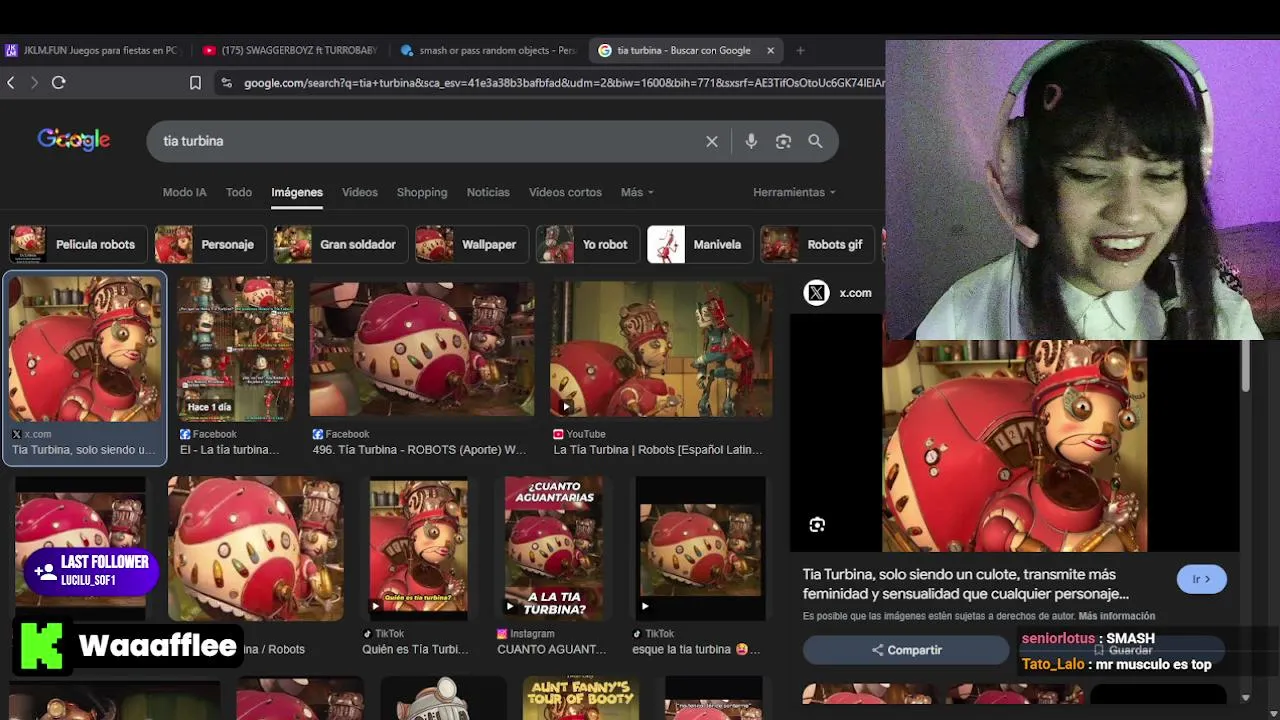Switch to smash or pass random objects tab
Screen dimensions: 1280x720
[x=489, y=50]
